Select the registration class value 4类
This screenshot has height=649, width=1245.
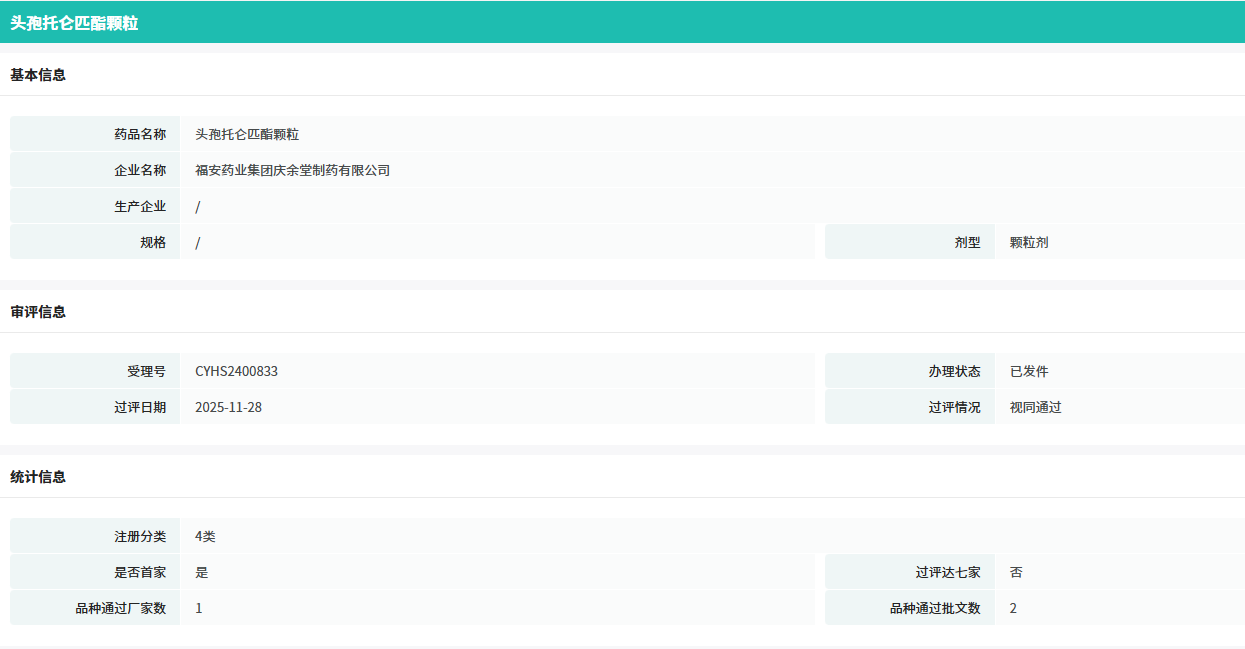pyautogui.click(x=205, y=536)
